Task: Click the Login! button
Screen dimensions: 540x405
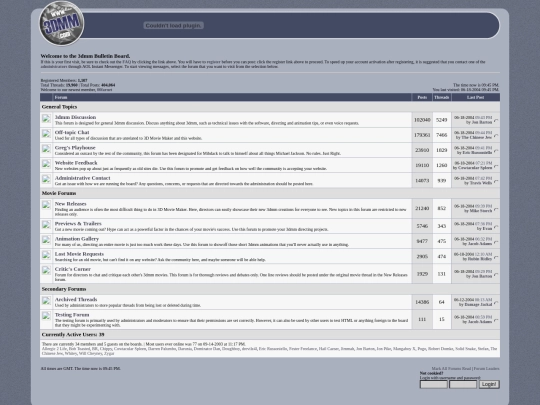Action: (x=489, y=384)
